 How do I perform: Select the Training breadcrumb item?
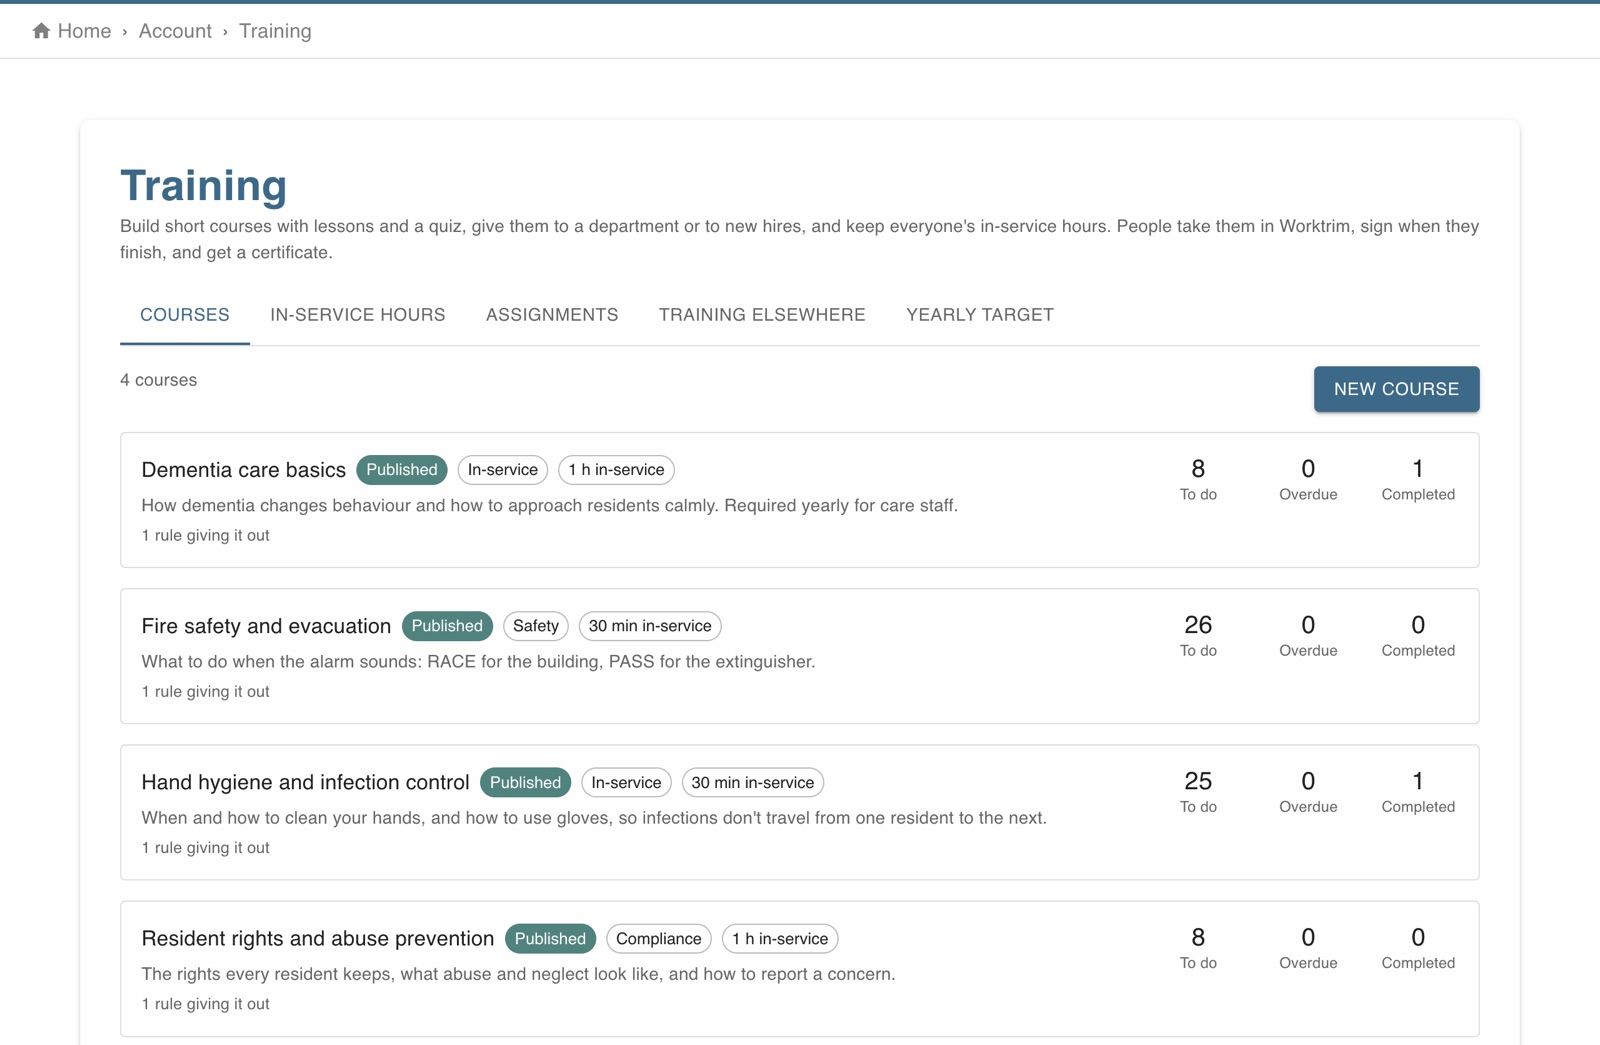tap(275, 31)
